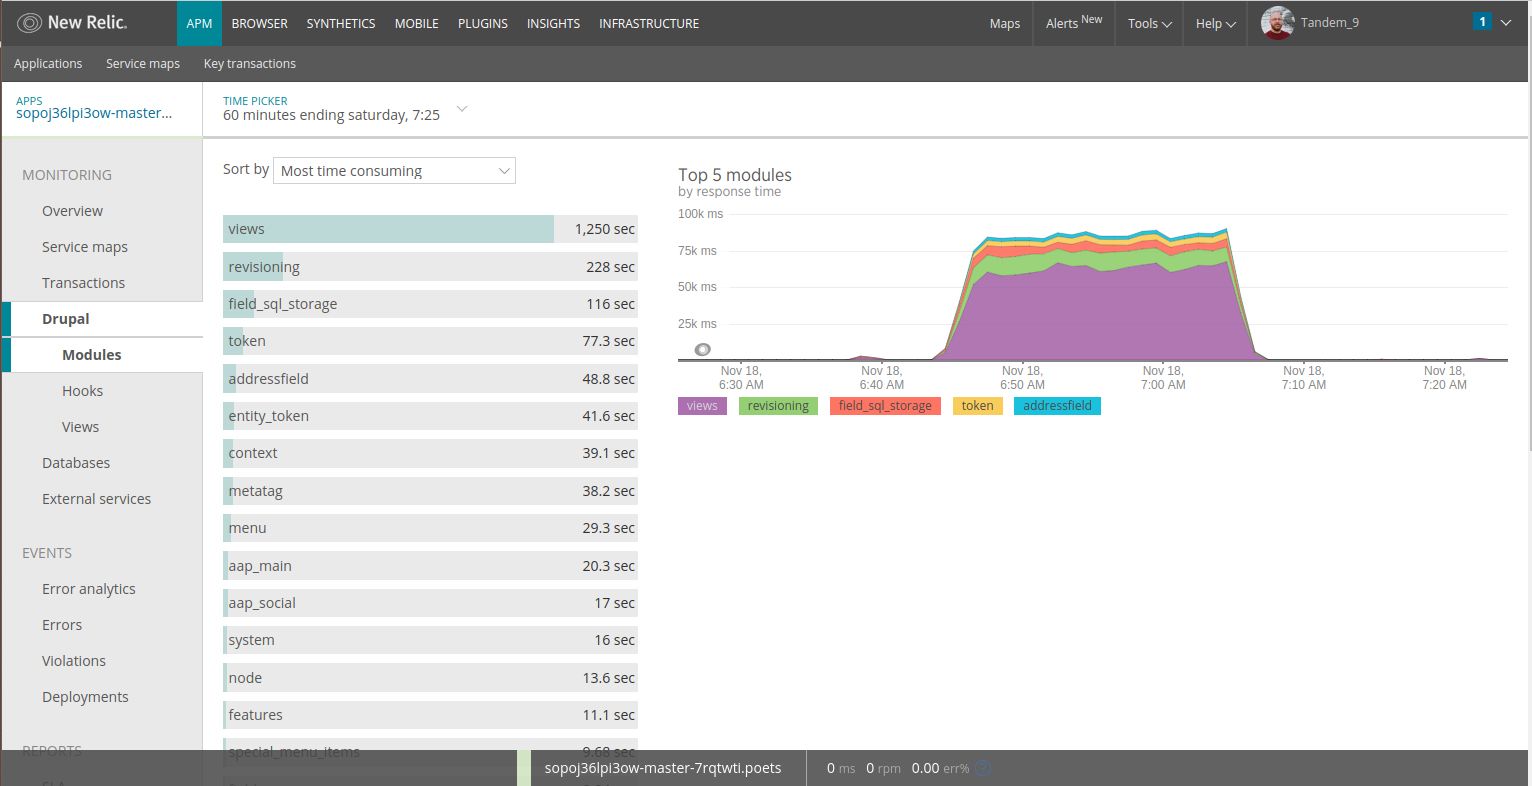Select the system module row
The height and width of the screenshot is (786, 1532).
pyautogui.click(x=430, y=640)
